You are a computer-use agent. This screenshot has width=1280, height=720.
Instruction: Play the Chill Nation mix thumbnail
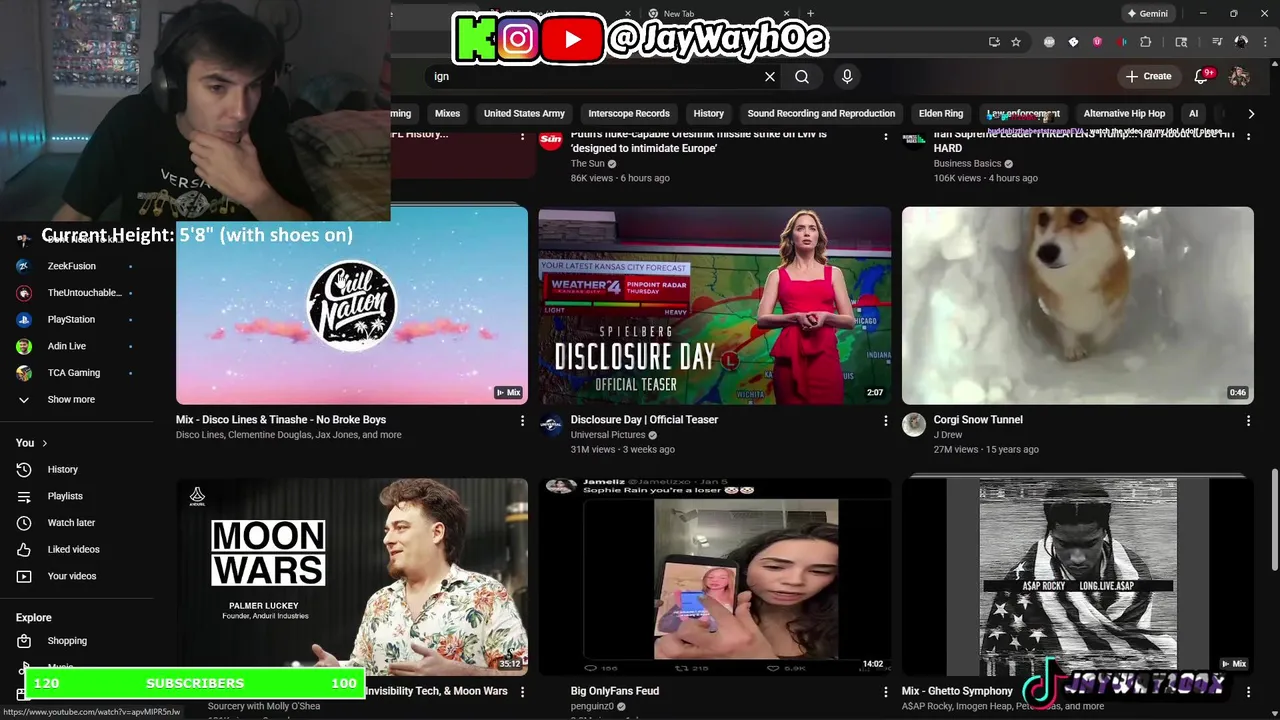click(x=352, y=305)
